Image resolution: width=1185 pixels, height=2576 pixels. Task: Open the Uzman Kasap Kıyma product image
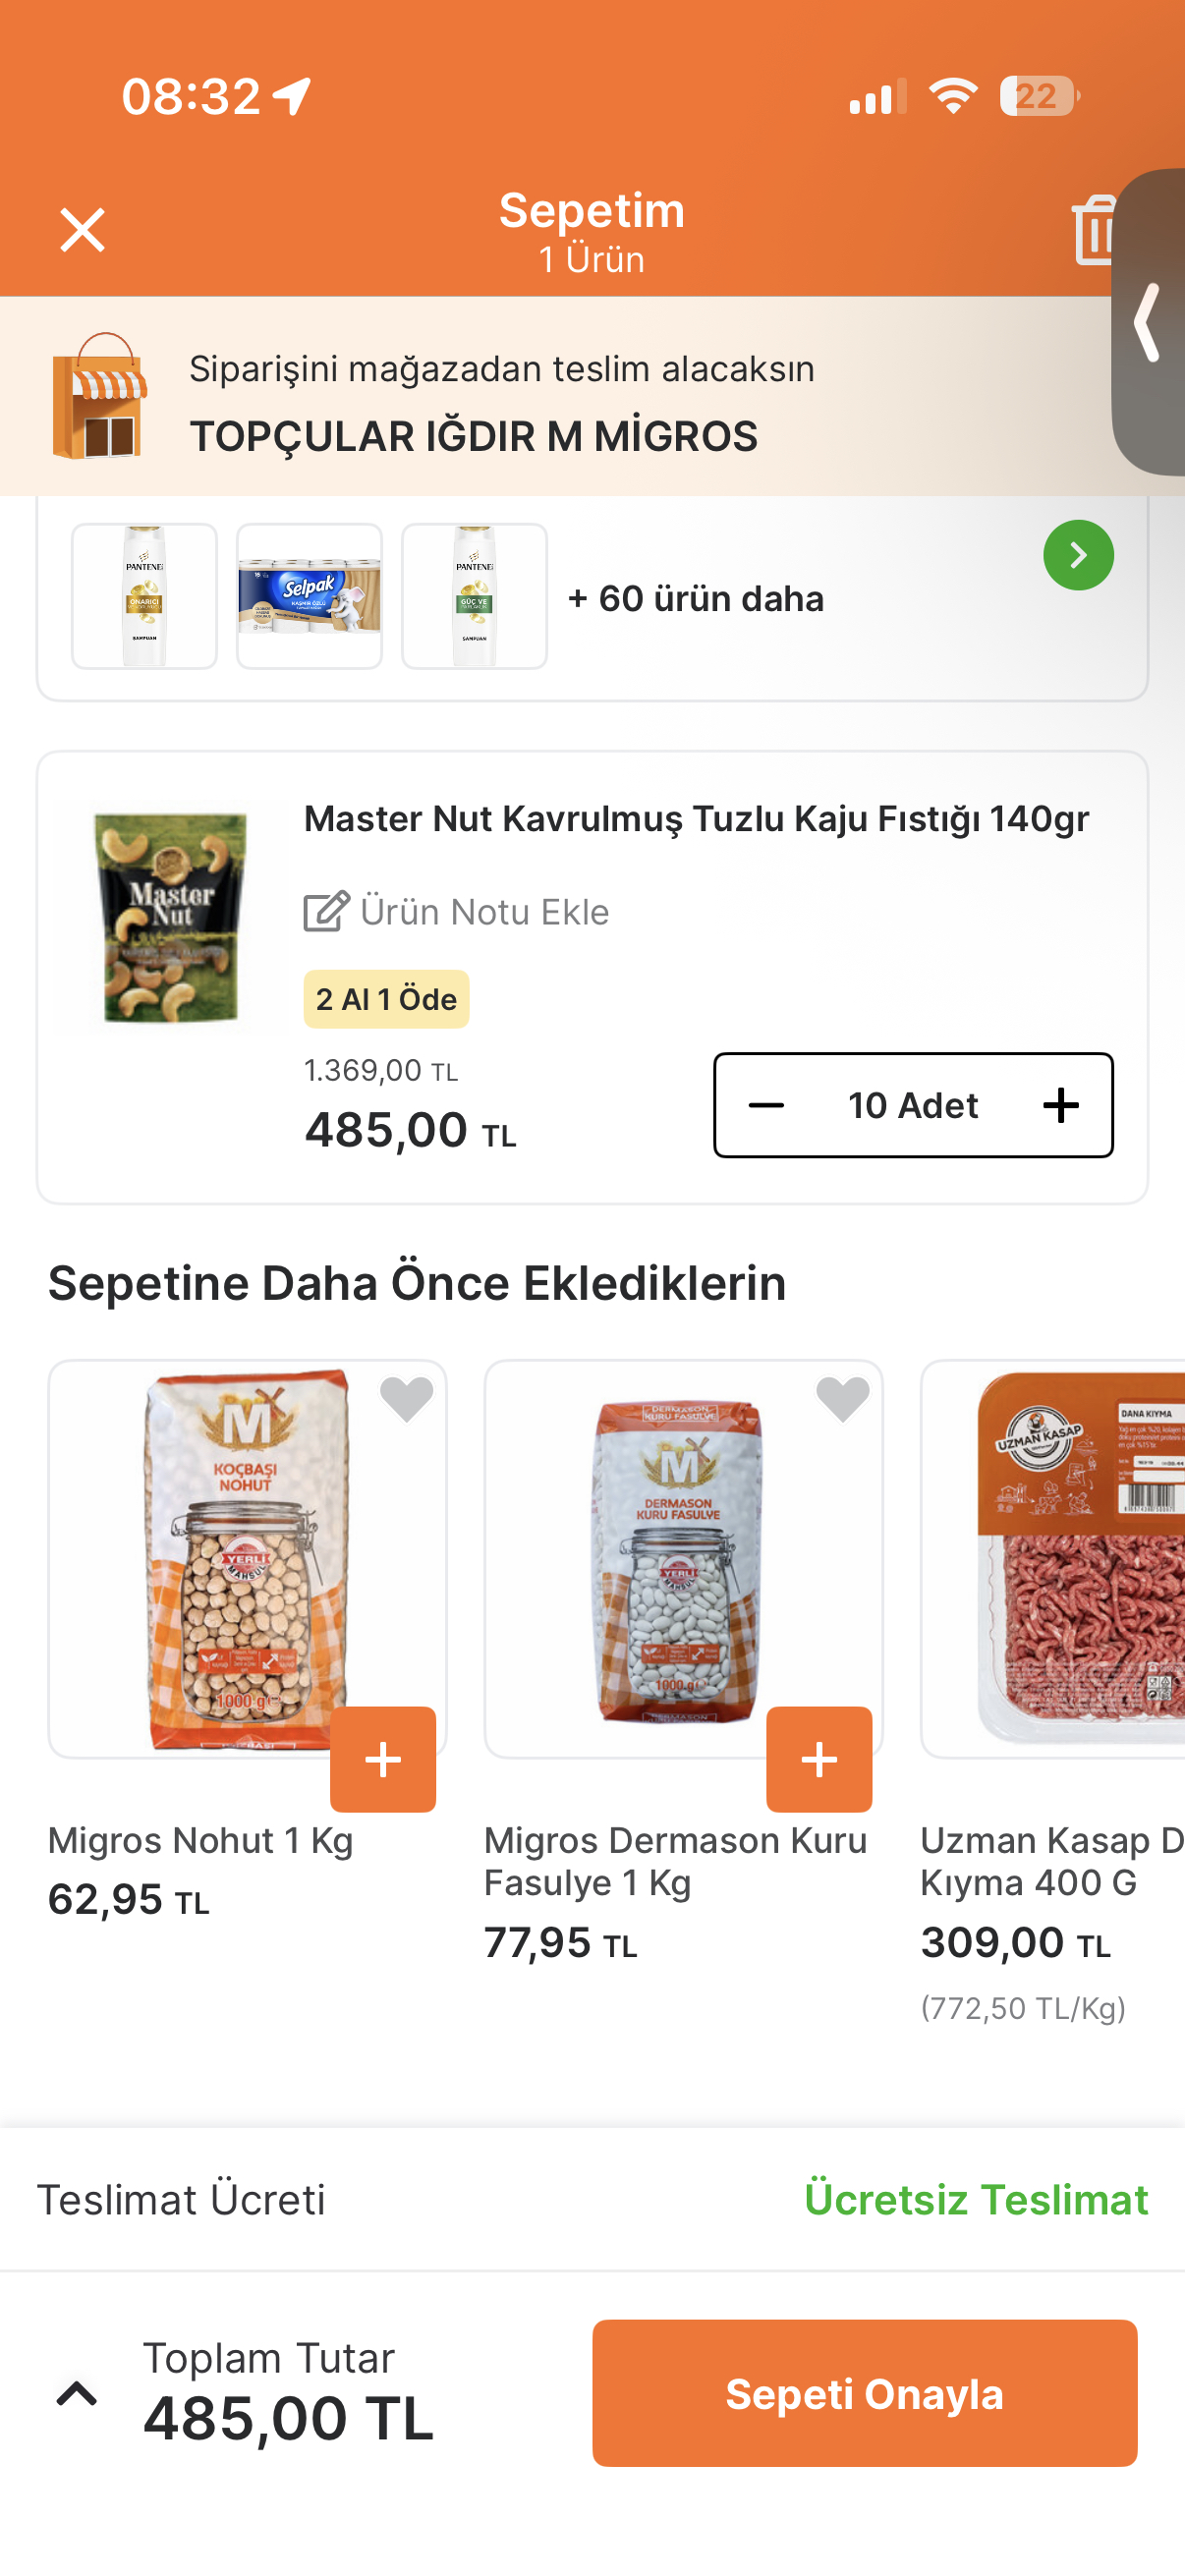[x=1053, y=1558]
